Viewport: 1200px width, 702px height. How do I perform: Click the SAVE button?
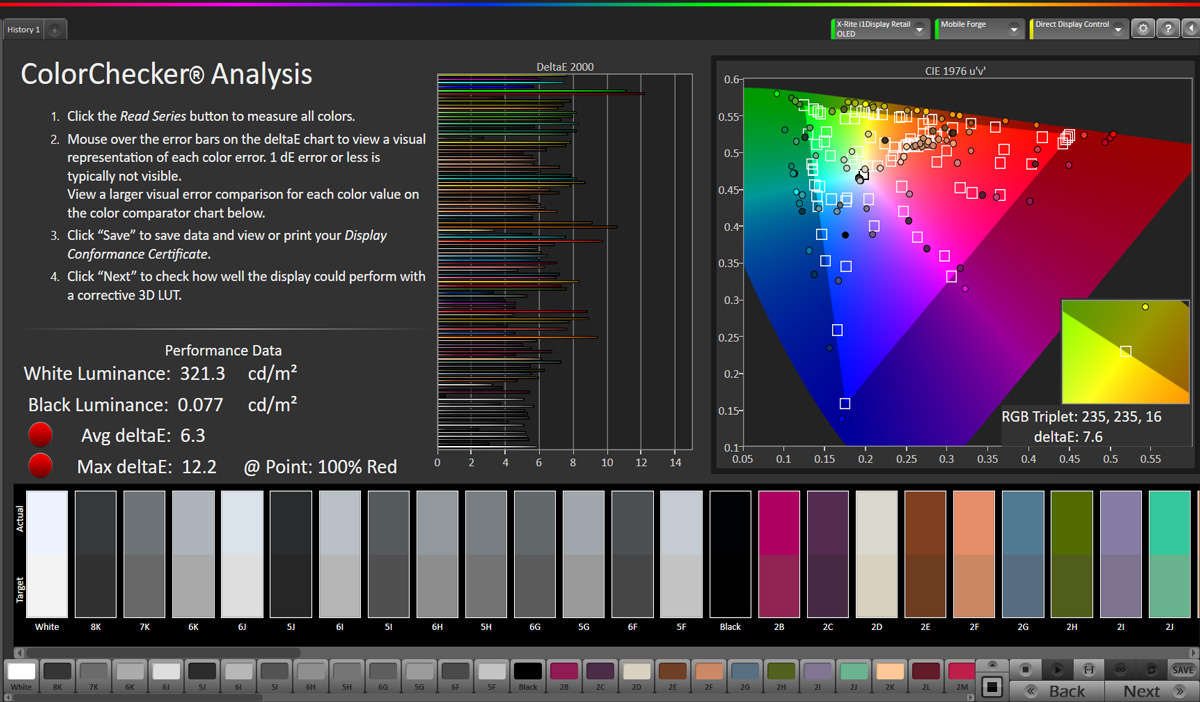1183,669
